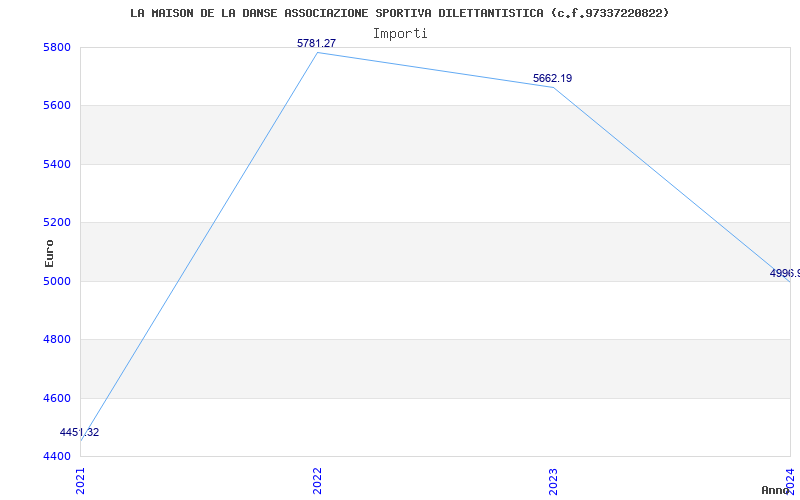
Task: Select the 5662.19 data label
Action: 553,79
